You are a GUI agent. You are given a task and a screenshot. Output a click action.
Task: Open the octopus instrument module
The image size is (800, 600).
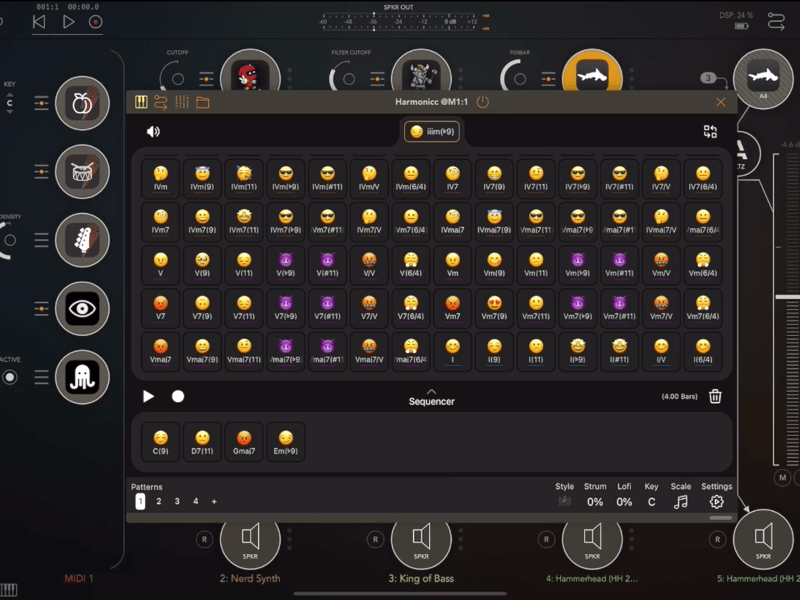[82, 377]
